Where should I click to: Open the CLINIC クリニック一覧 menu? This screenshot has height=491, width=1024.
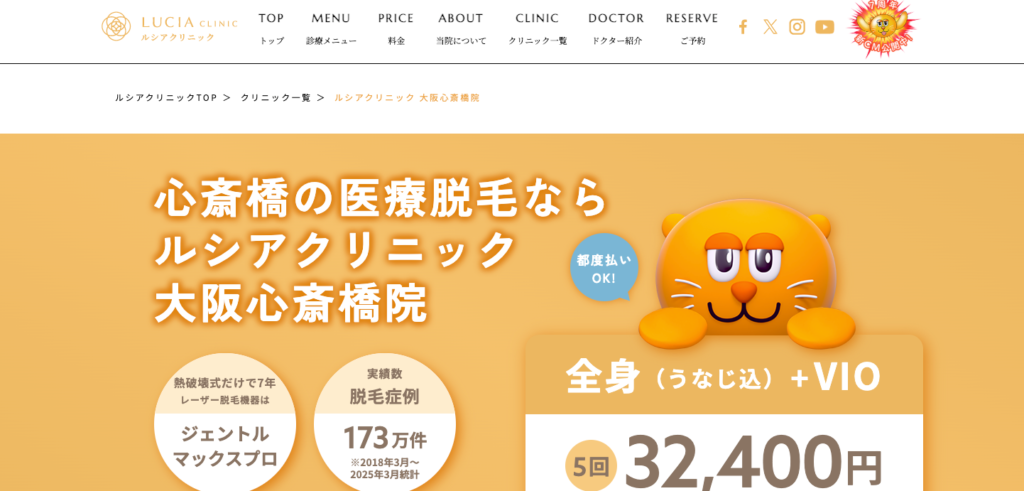(x=537, y=29)
